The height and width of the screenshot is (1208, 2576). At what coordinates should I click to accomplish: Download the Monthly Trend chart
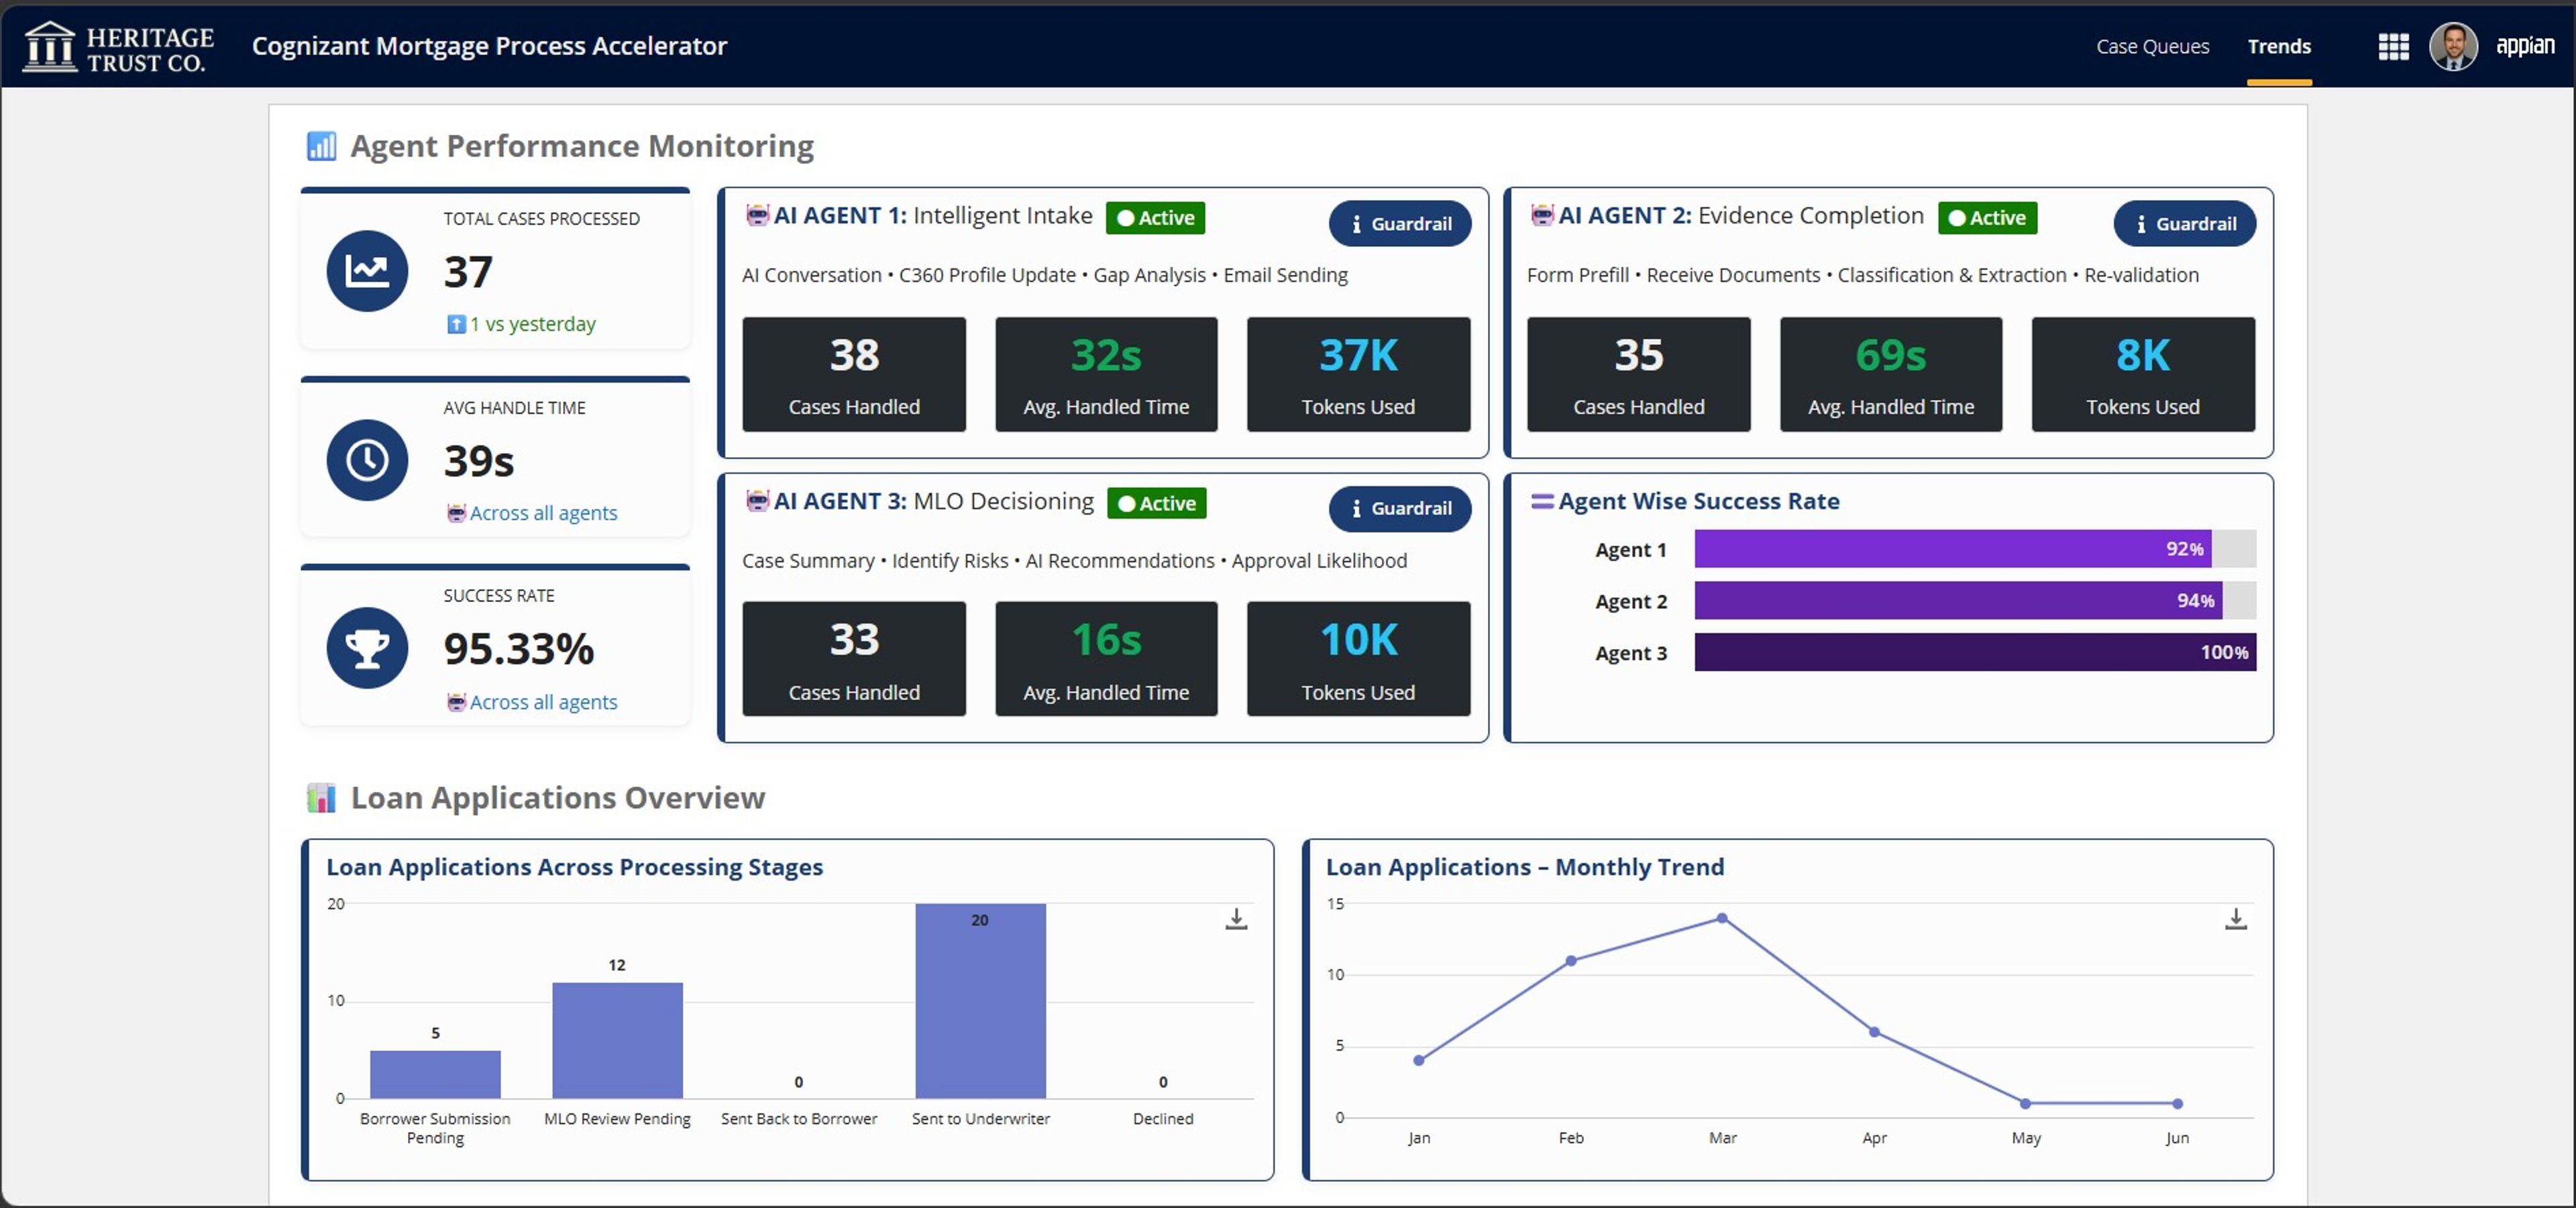2236,919
